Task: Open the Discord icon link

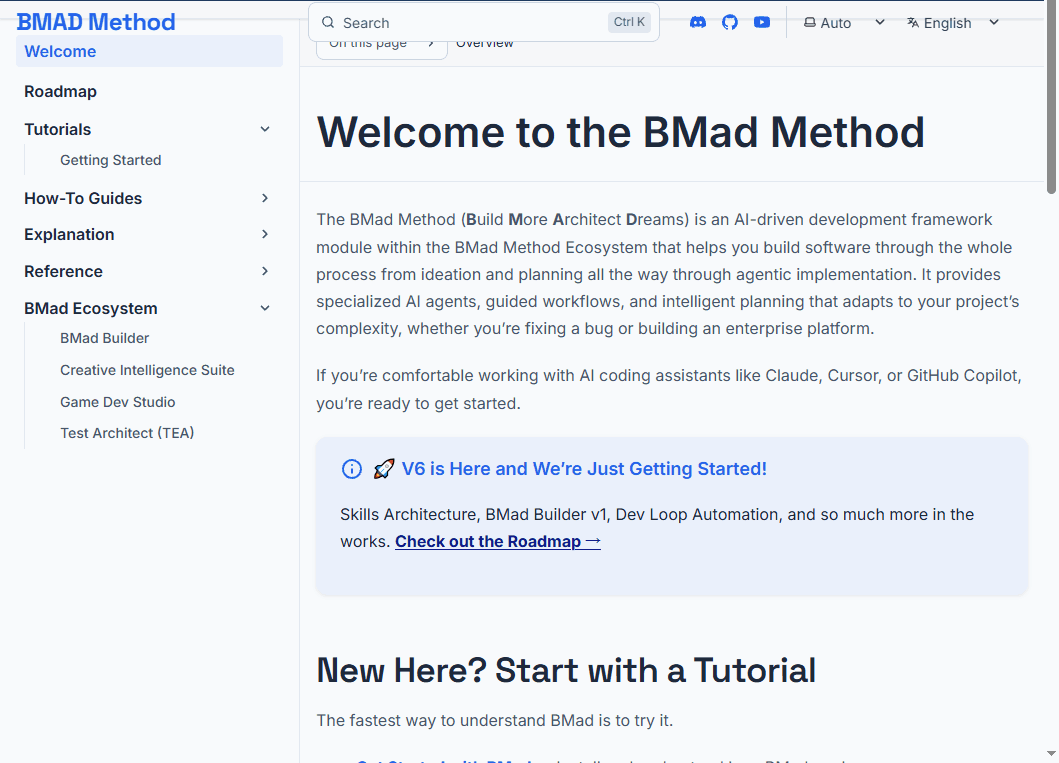Action: (x=698, y=22)
